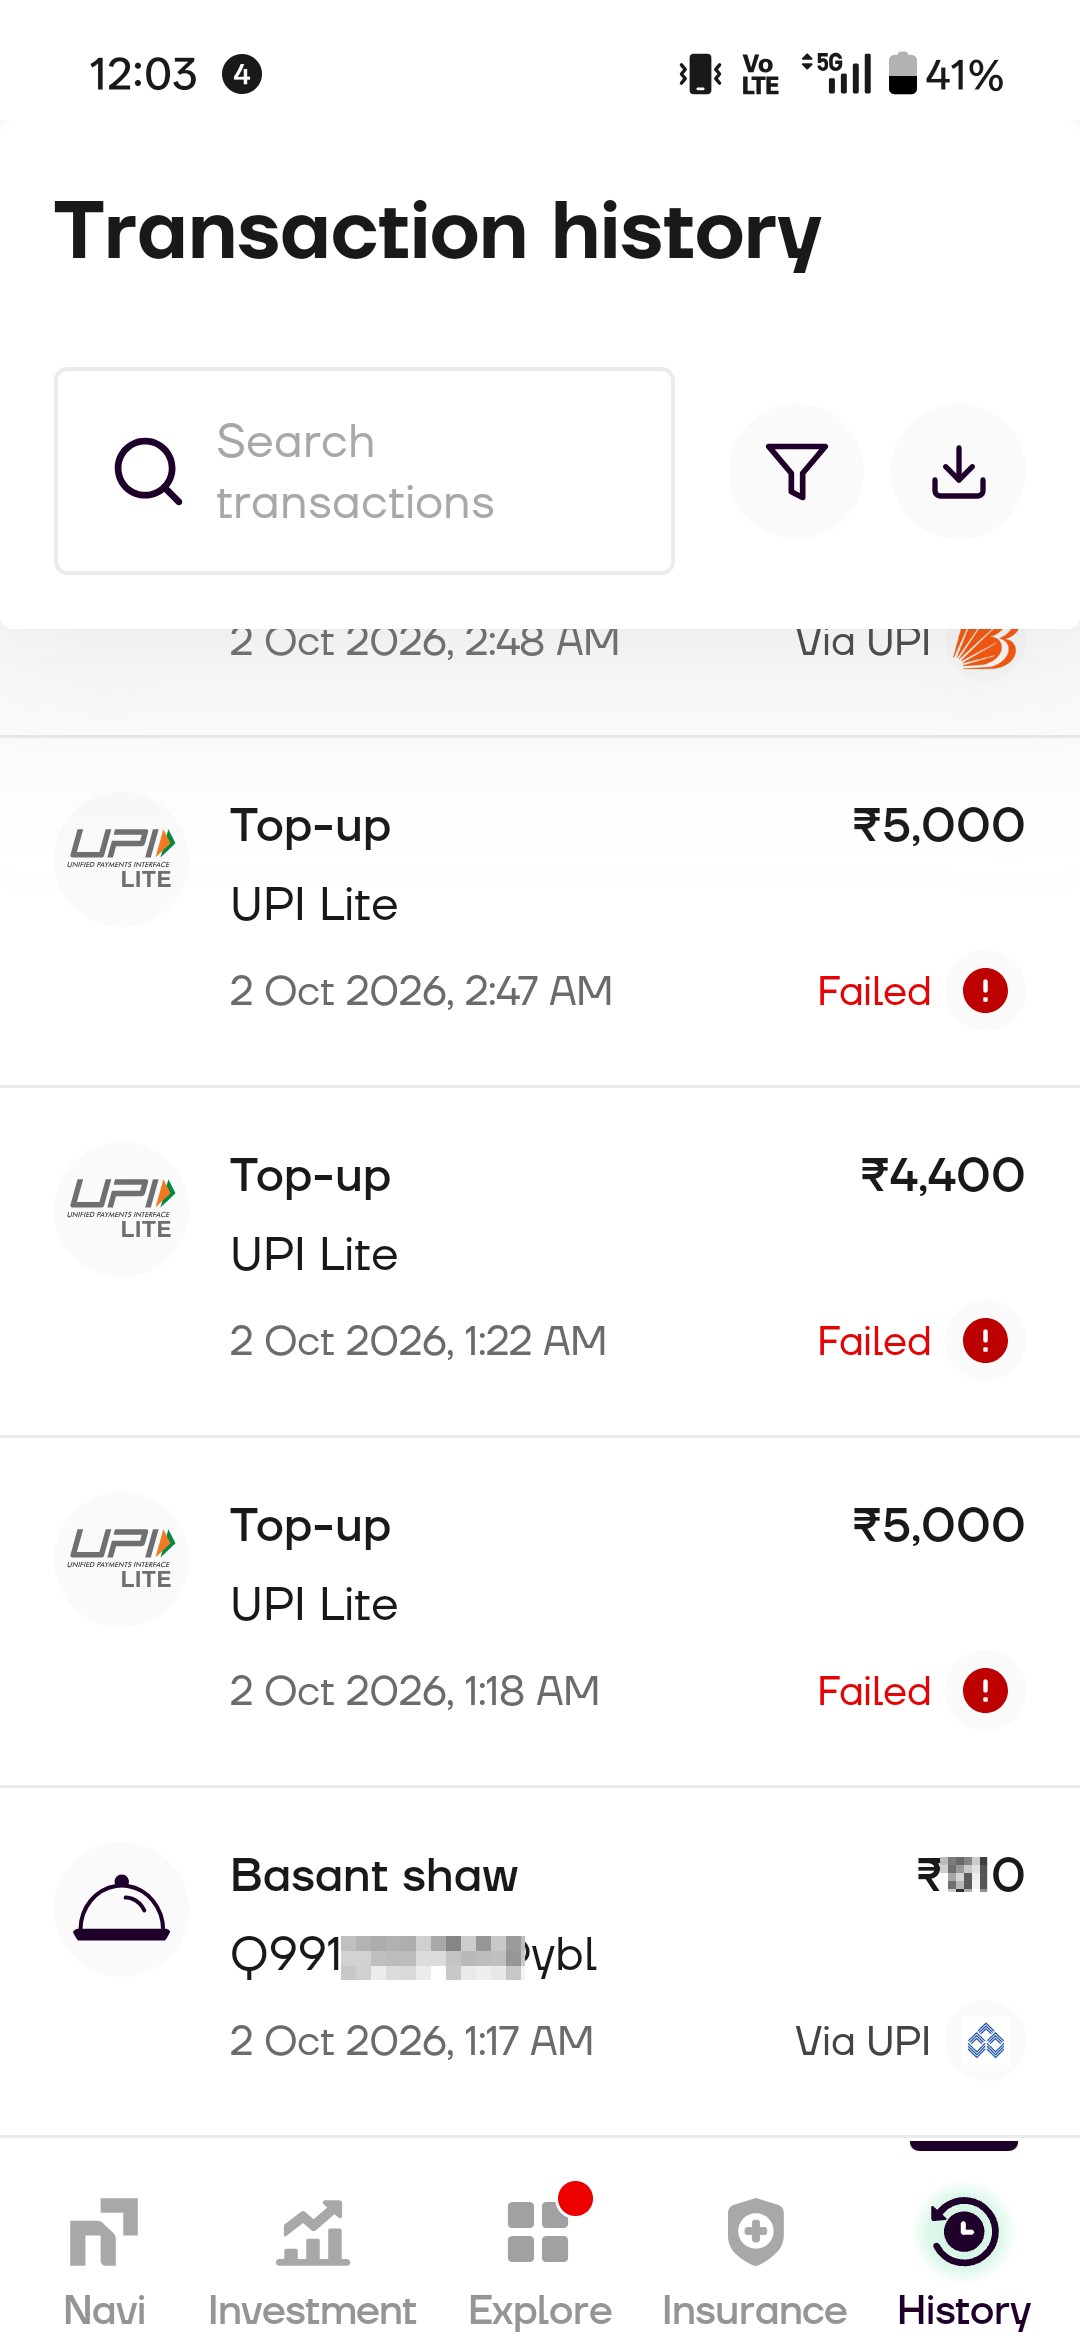This screenshot has width=1080, height=2344.
Task: Click UPI Lite logo of ₹4,400 top-up
Action: [x=121, y=1209]
